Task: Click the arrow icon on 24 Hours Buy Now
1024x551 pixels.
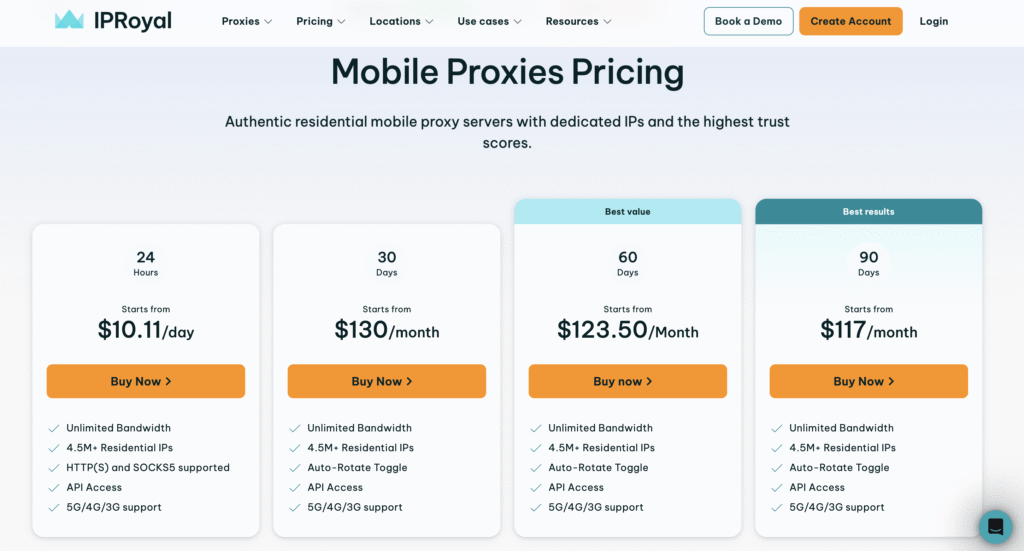Action: pos(168,381)
